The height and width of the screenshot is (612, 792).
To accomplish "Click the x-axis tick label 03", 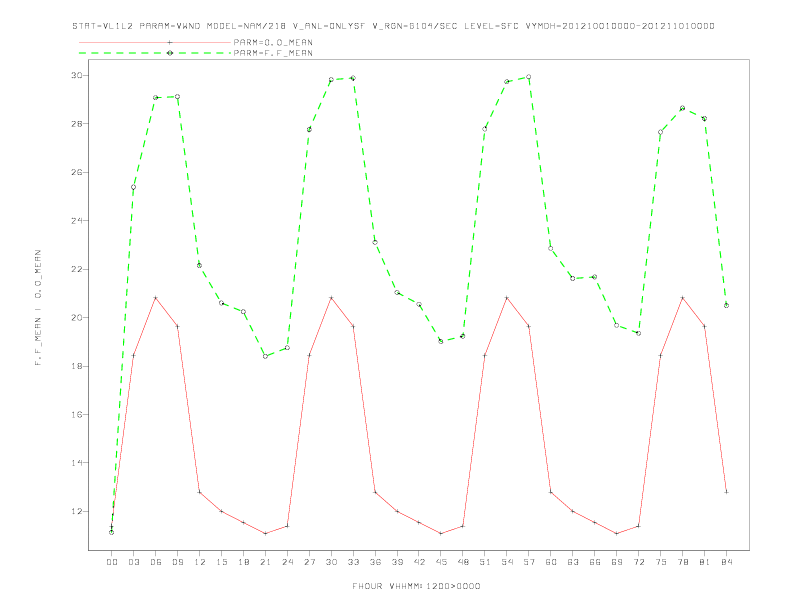I will [133, 562].
